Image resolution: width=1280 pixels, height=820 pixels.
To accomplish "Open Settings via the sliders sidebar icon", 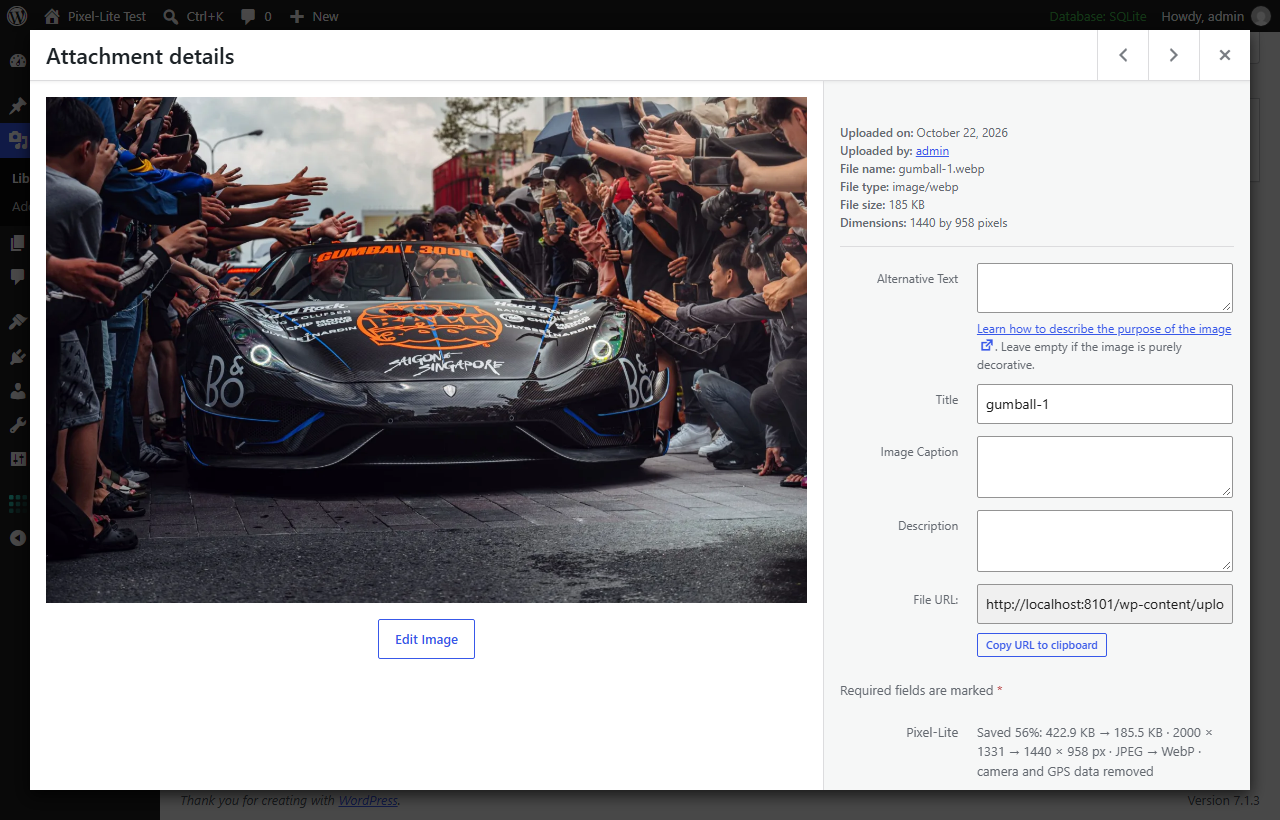I will (x=17, y=459).
